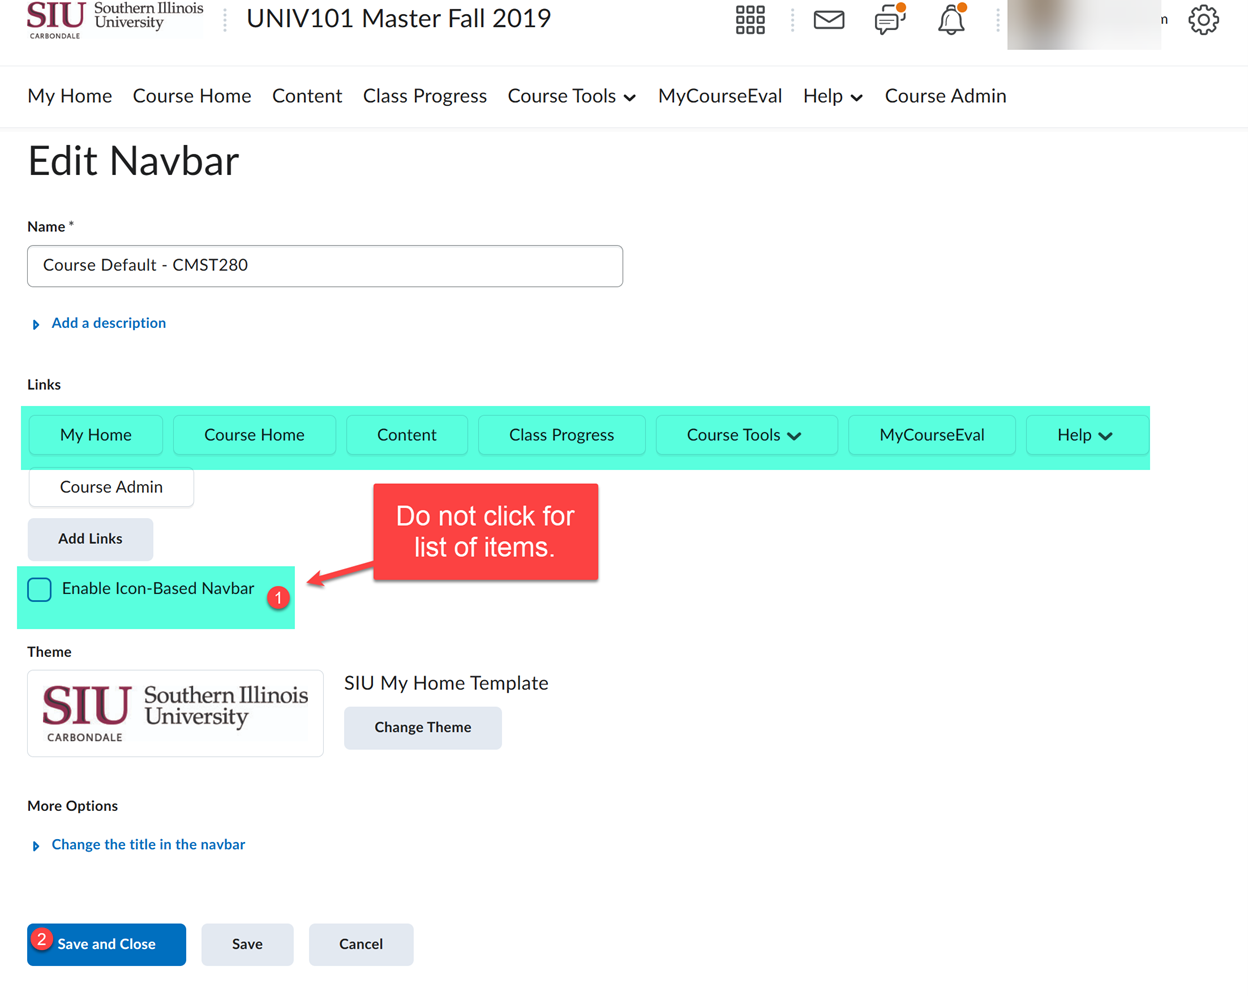Screen dimensions: 1248x996
Task: Enable the Icon-Based Navbar checkbox
Action: tap(39, 589)
